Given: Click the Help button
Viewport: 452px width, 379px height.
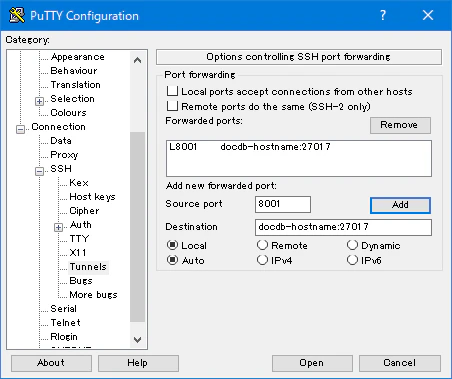Looking at the screenshot, I should [138, 363].
